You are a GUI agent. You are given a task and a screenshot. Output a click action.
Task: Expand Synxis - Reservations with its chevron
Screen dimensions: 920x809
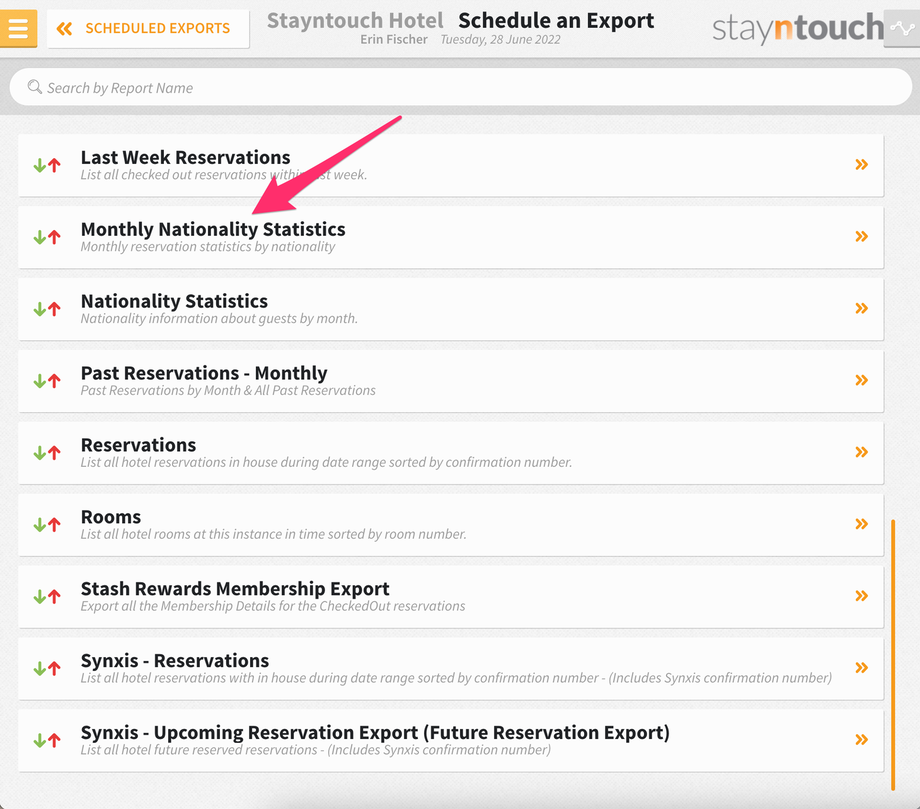pyautogui.click(x=861, y=668)
